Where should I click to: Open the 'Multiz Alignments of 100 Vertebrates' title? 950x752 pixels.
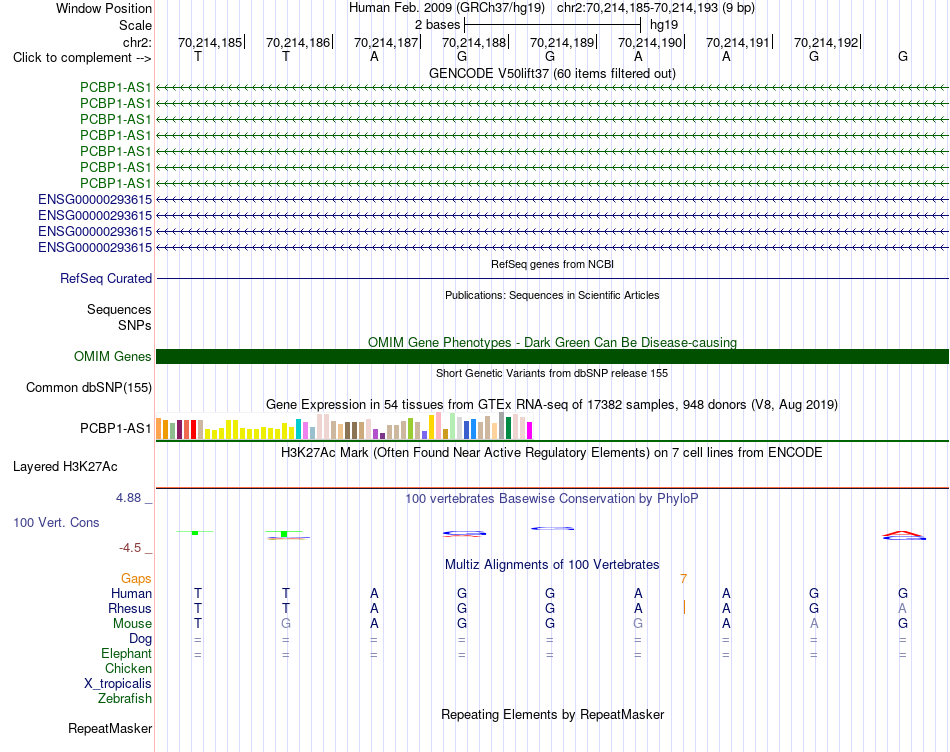tap(552, 565)
